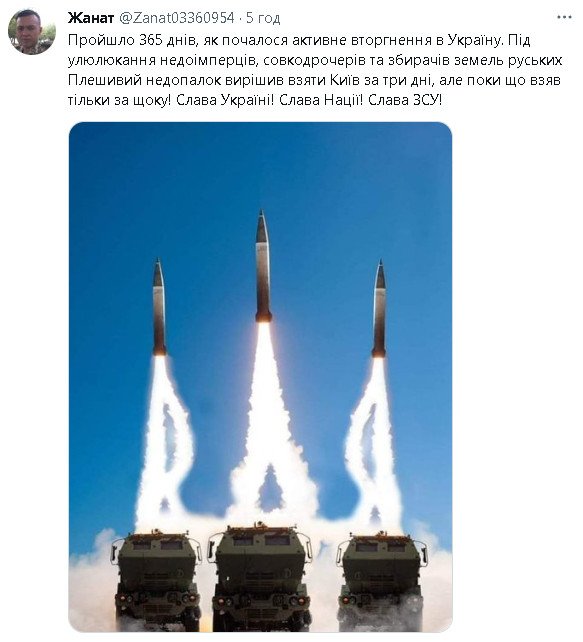Viewport: 583px width, 642px height.
Task: Select the left HIMARS launcher truck
Action: coord(156,581)
